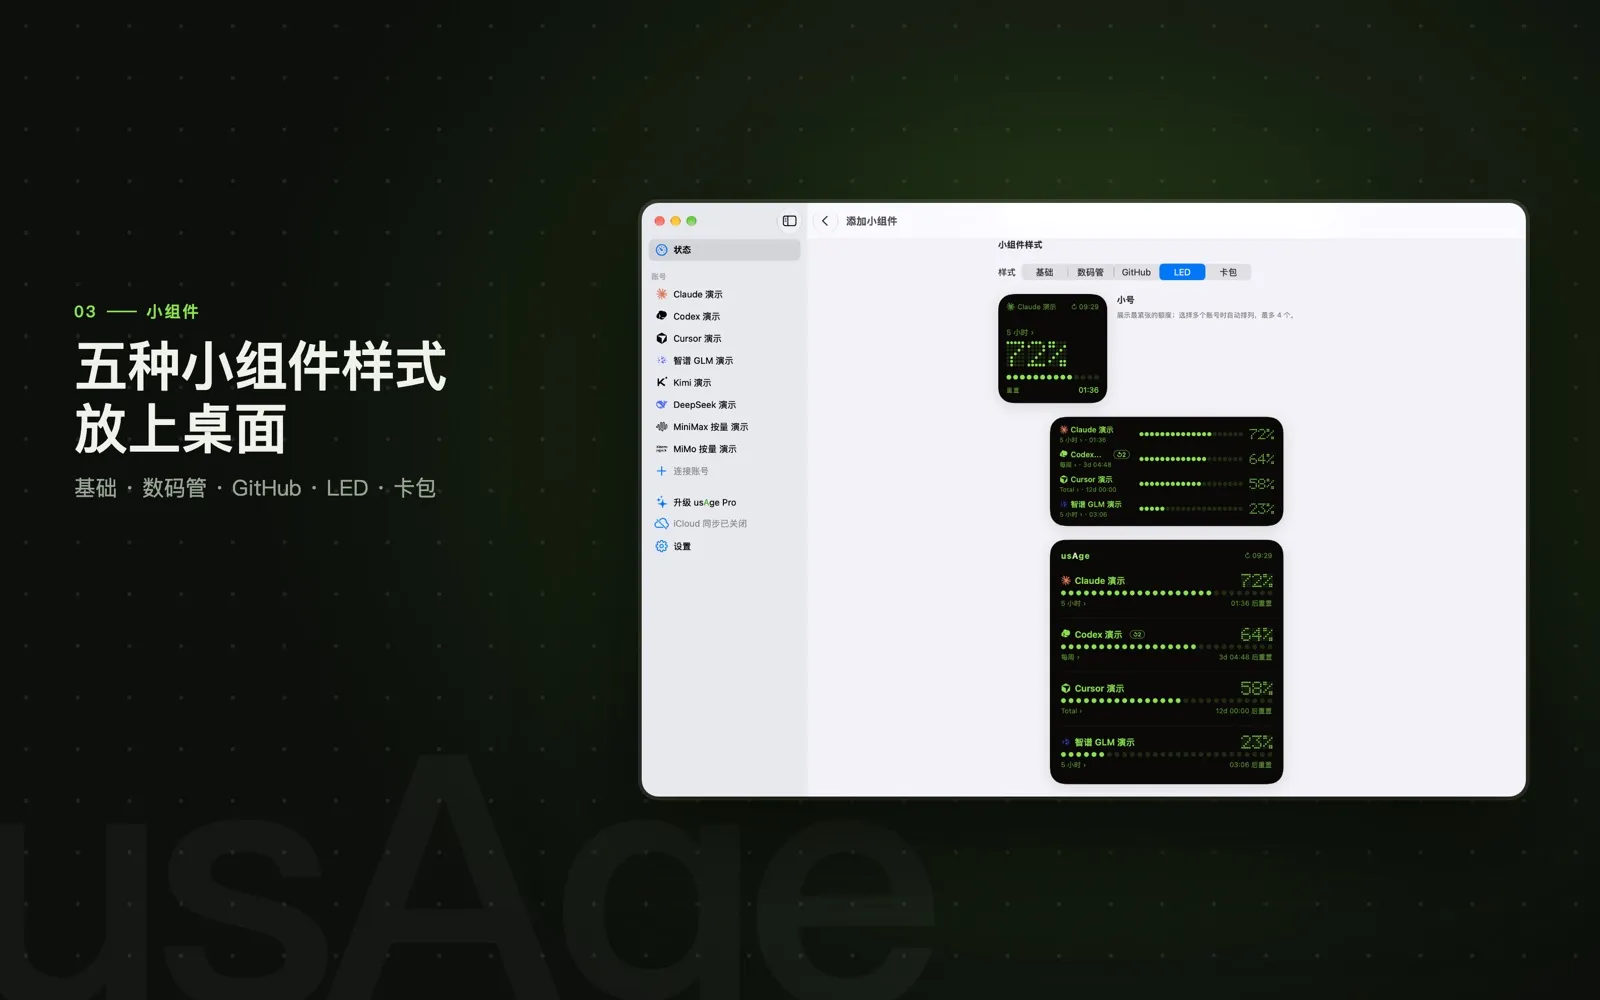The height and width of the screenshot is (1000, 1600).
Task: Click Cursor cube icon in the large widget
Action: tap(1066, 688)
